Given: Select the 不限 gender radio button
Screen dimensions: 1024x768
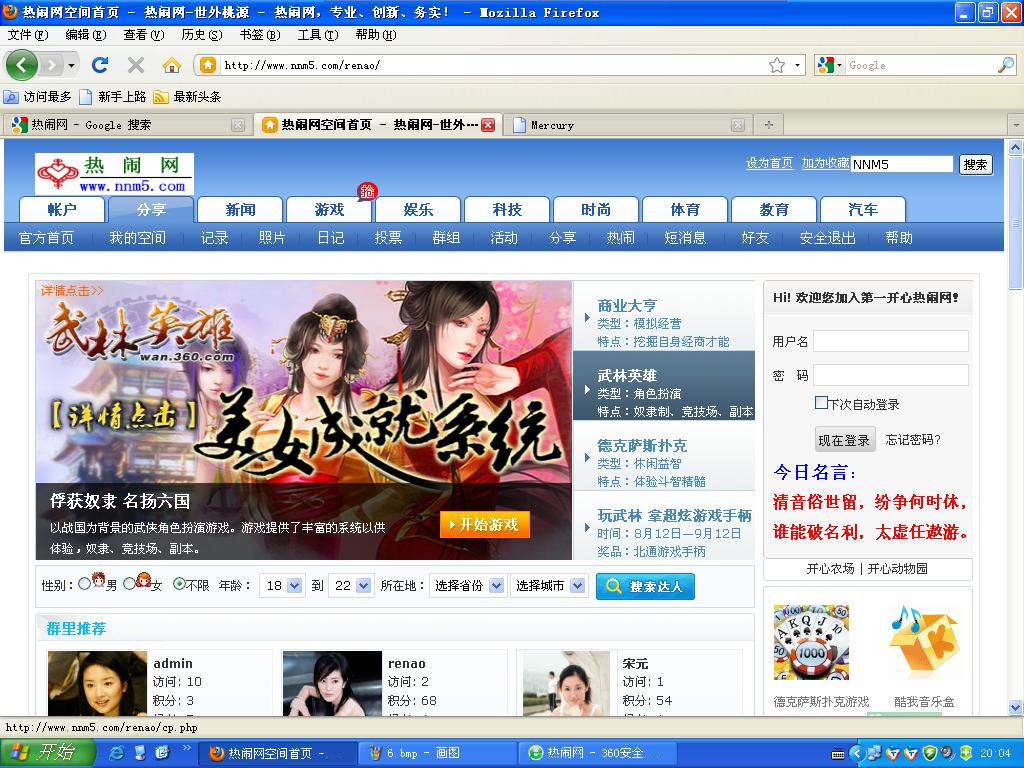Looking at the screenshot, I should pyautogui.click(x=179, y=584).
